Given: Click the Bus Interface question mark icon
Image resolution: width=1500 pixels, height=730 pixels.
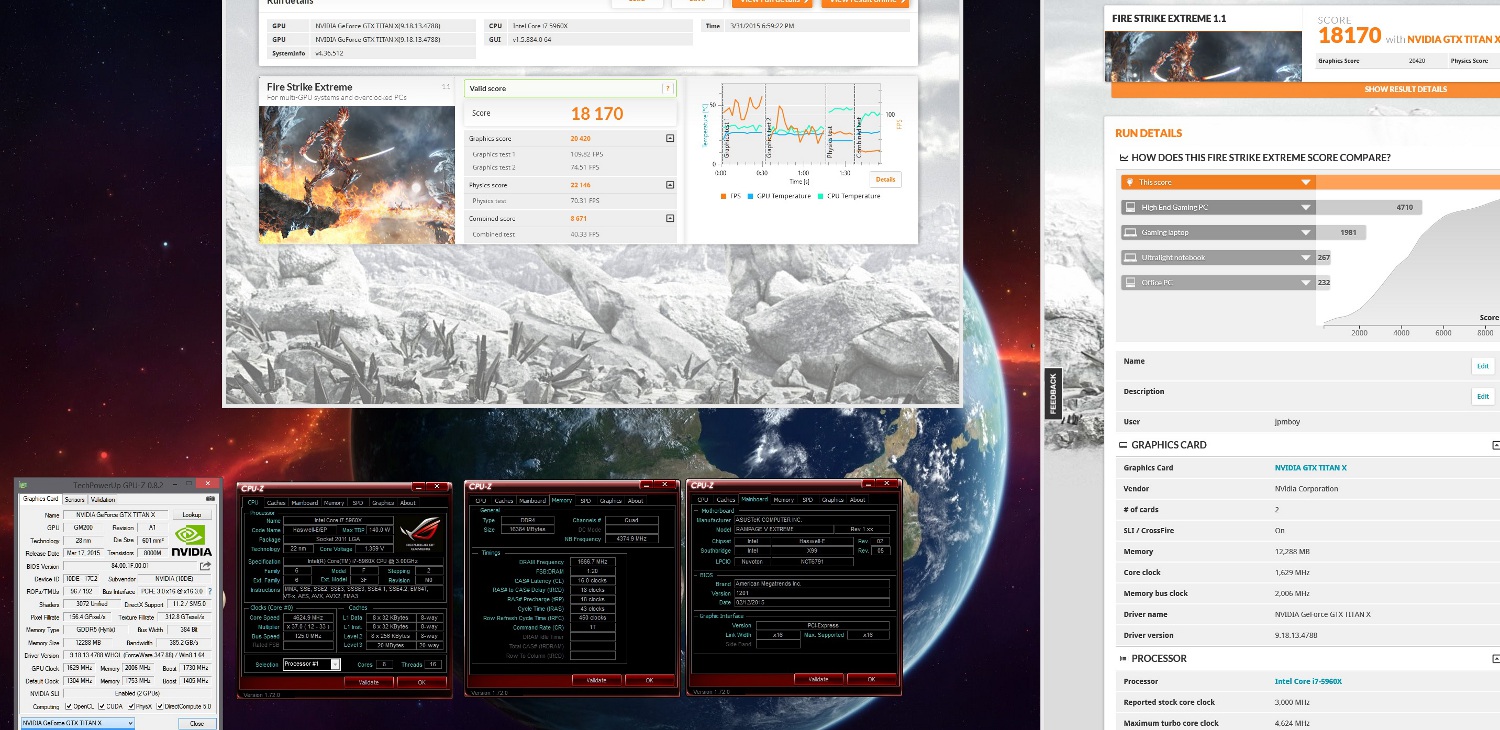Looking at the screenshot, I should click(x=210, y=591).
